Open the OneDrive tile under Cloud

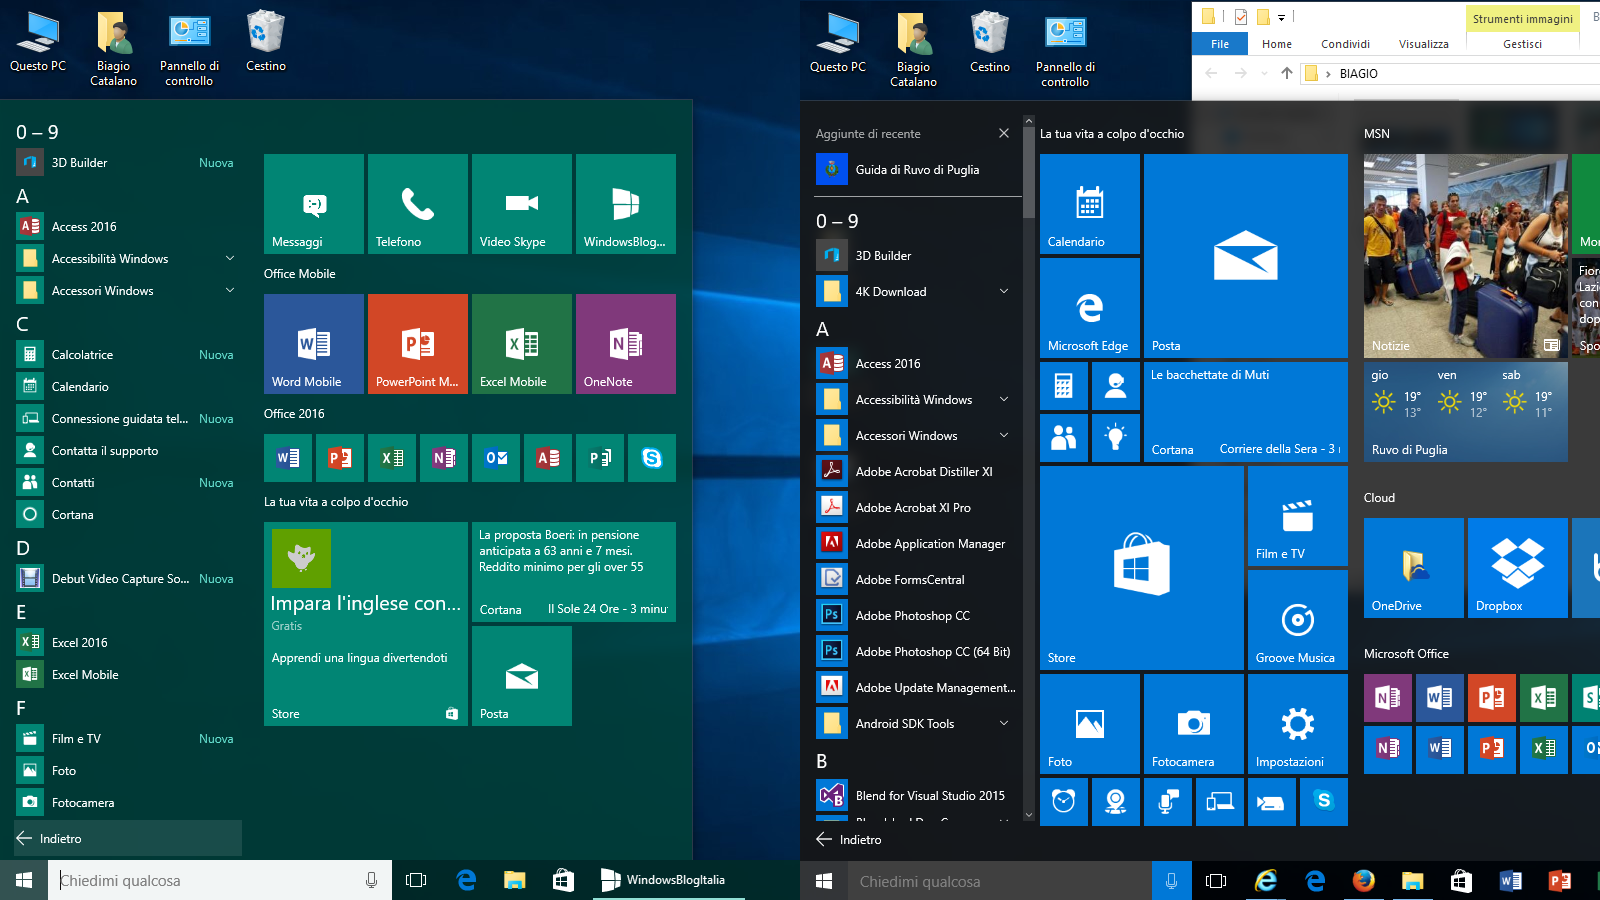[1414, 568]
